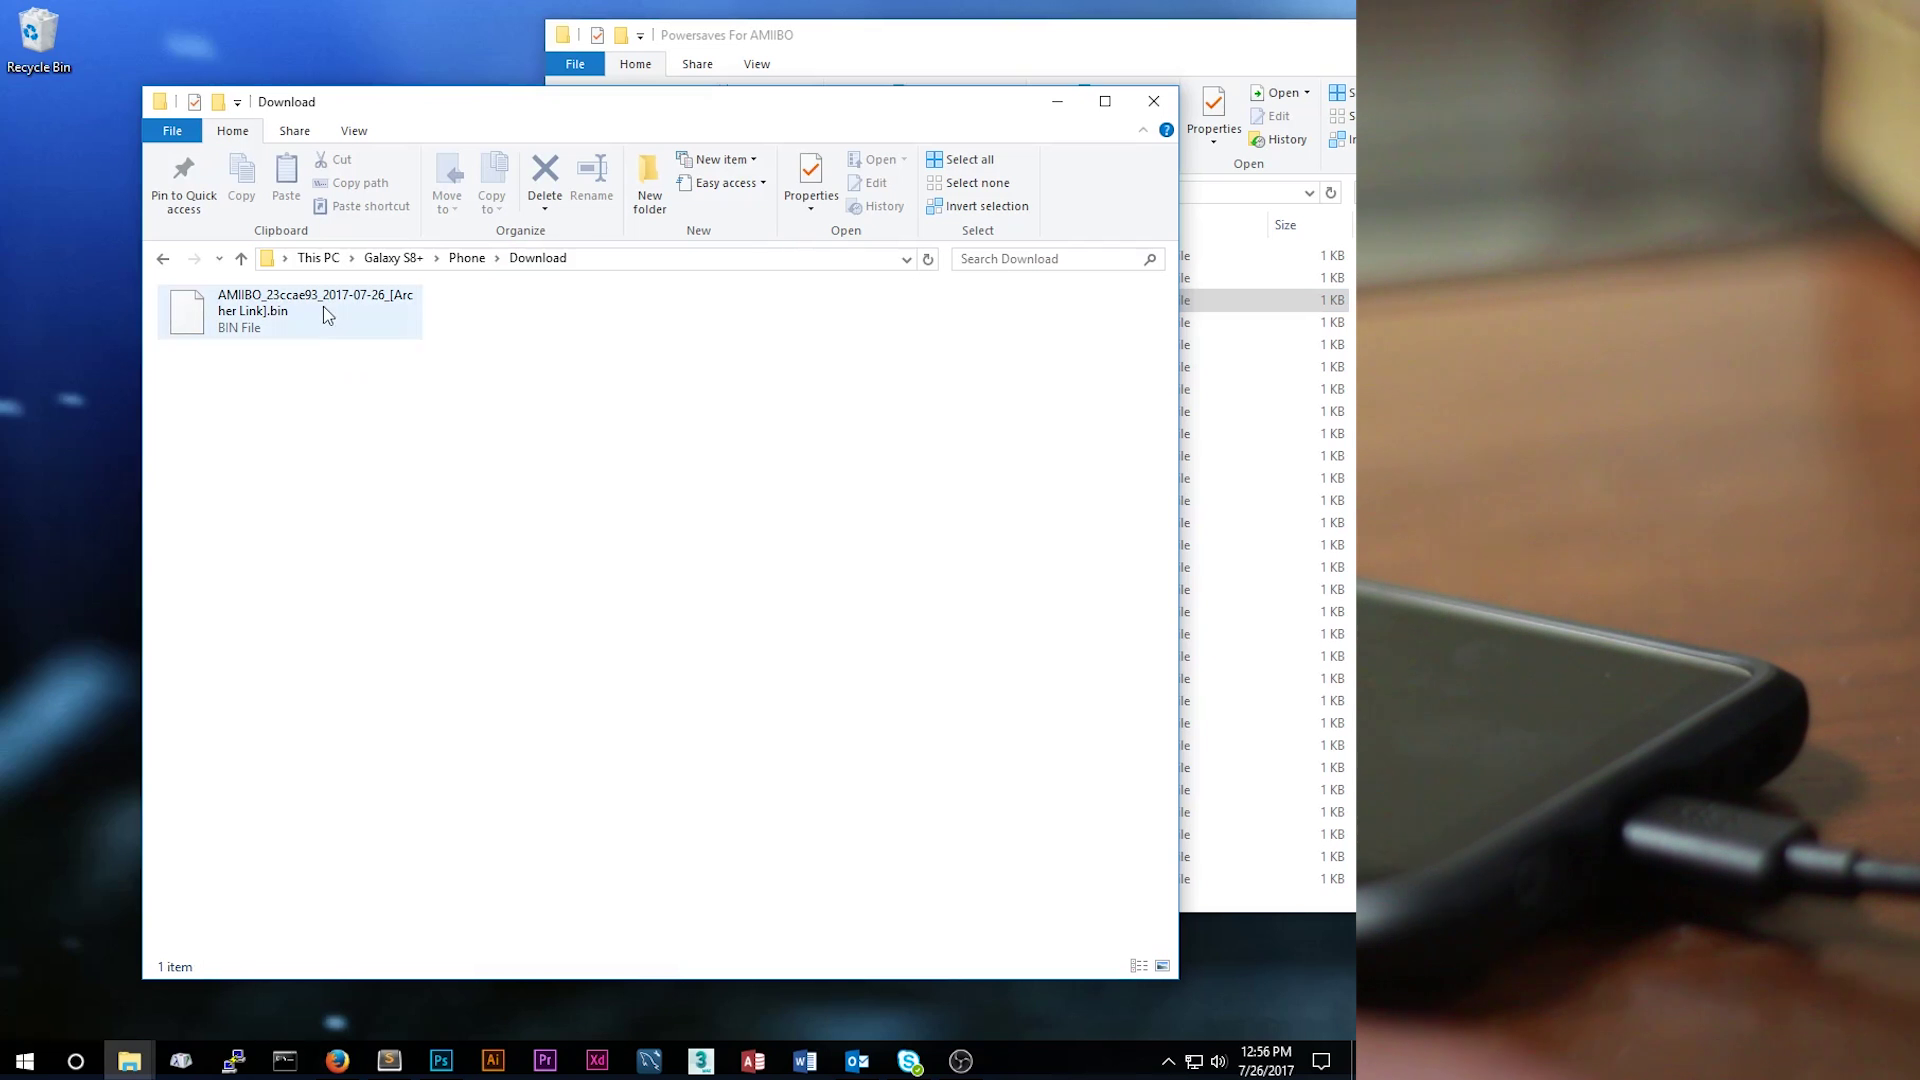Show hidden system tray icons
This screenshot has height=1080, width=1920.
tap(1168, 1061)
